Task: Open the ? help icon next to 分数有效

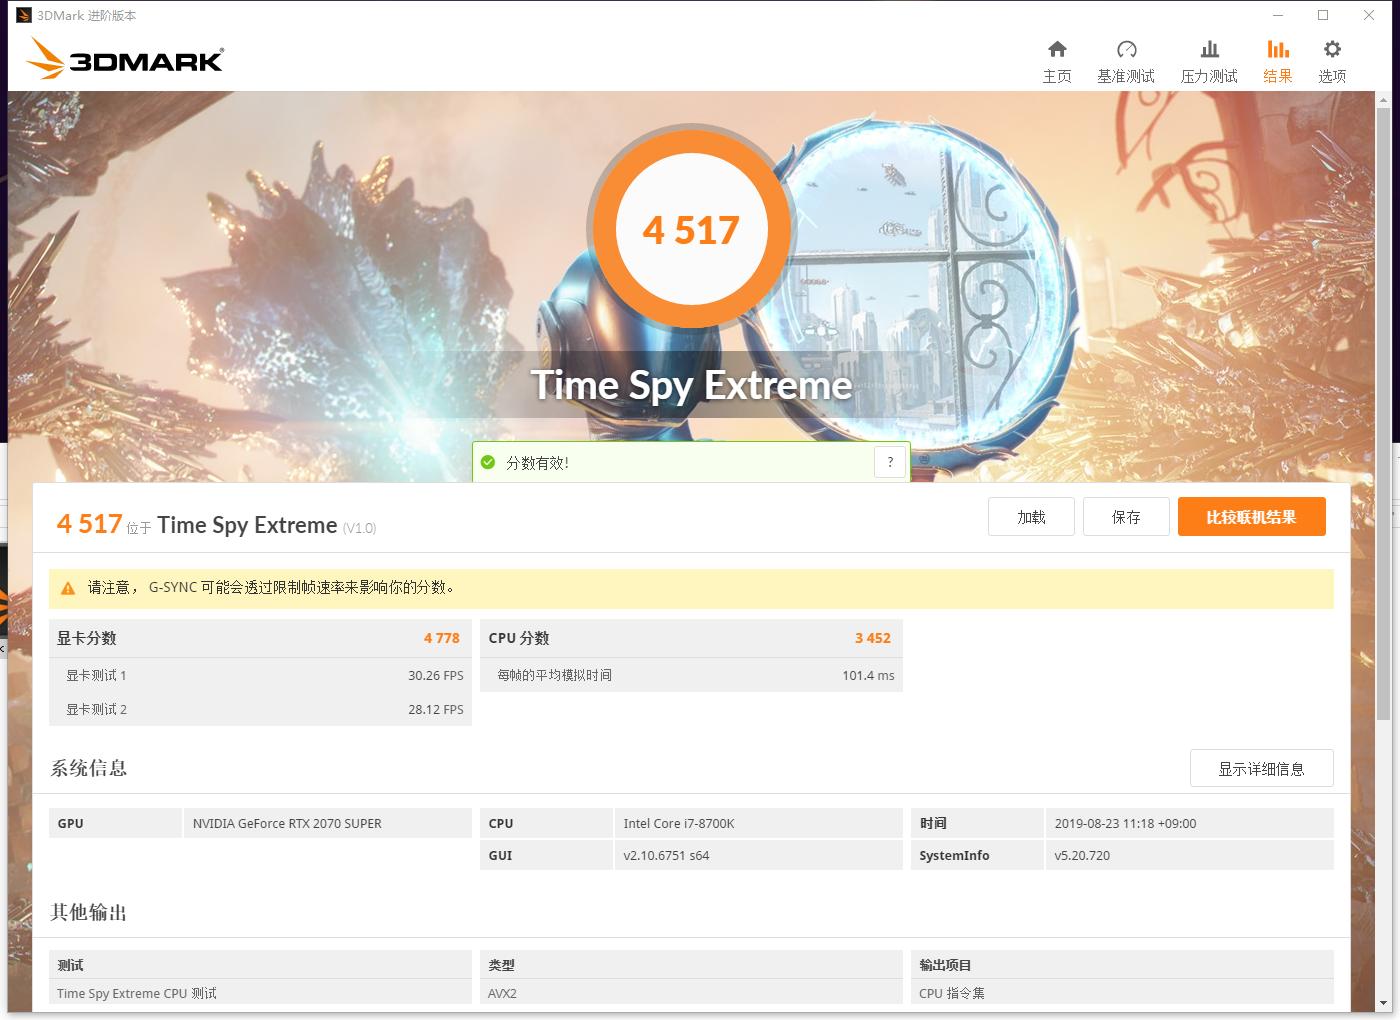Action: [x=890, y=462]
